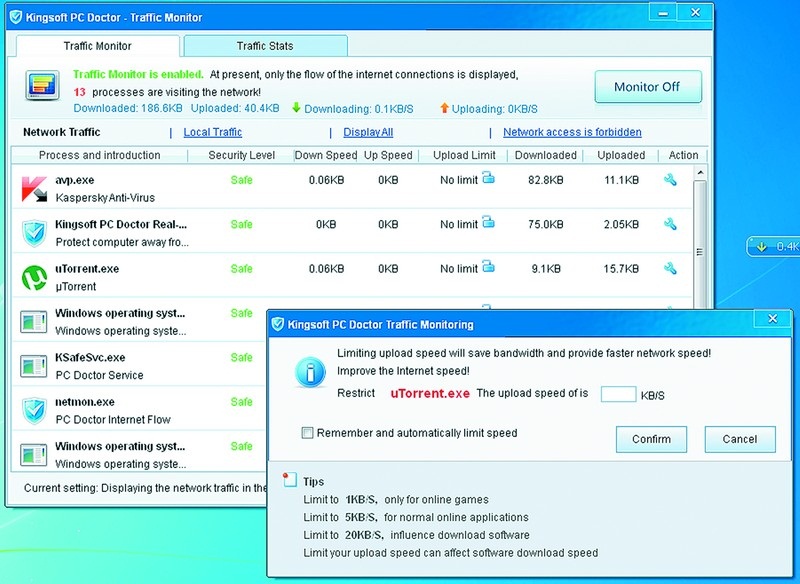Open action wrench for avp.exe row

tap(670, 180)
